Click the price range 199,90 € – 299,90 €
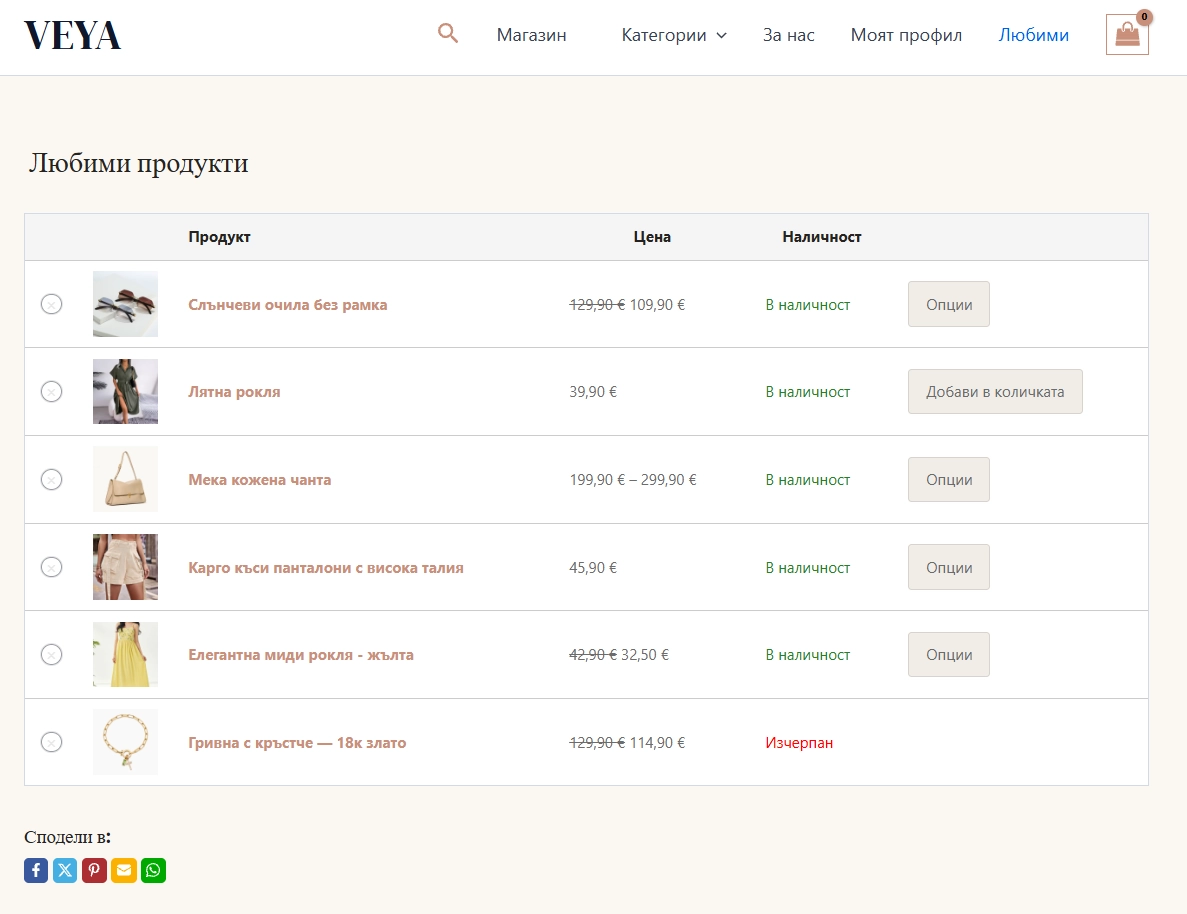This screenshot has height=914, width=1187. point(633,479)
